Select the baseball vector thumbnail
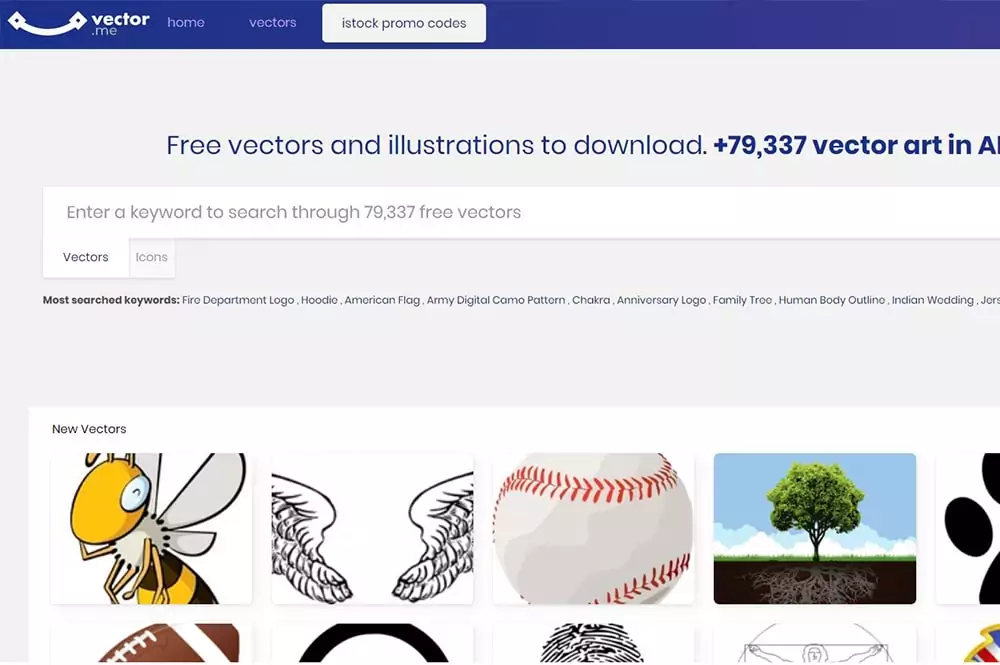 pyautogui.click(x=593, y=529)
